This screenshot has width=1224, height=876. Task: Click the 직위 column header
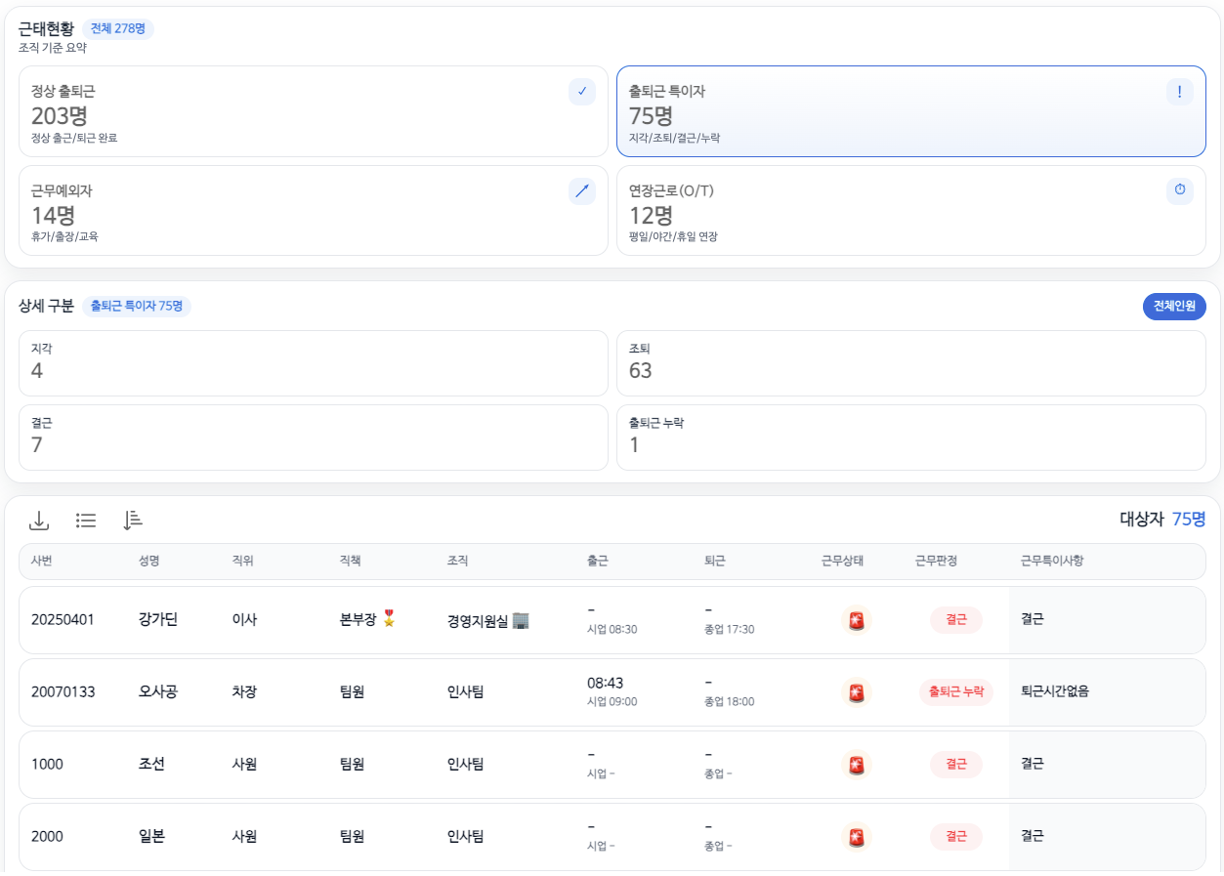[243, 561]
